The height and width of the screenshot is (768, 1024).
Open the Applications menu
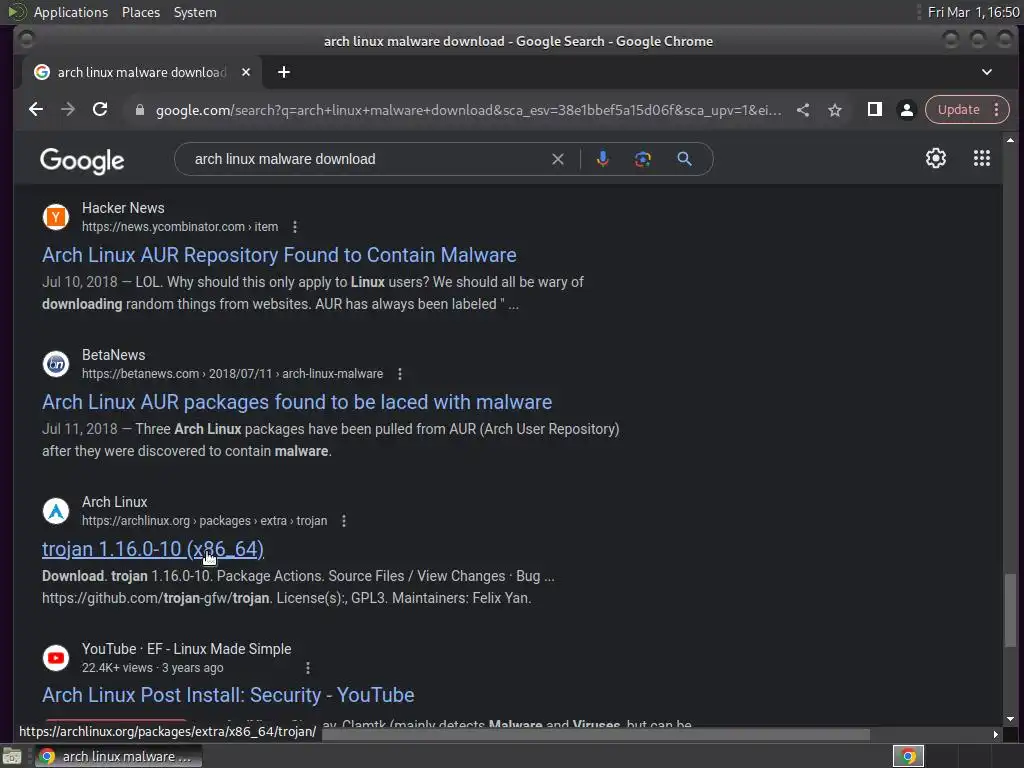[71, 12]
